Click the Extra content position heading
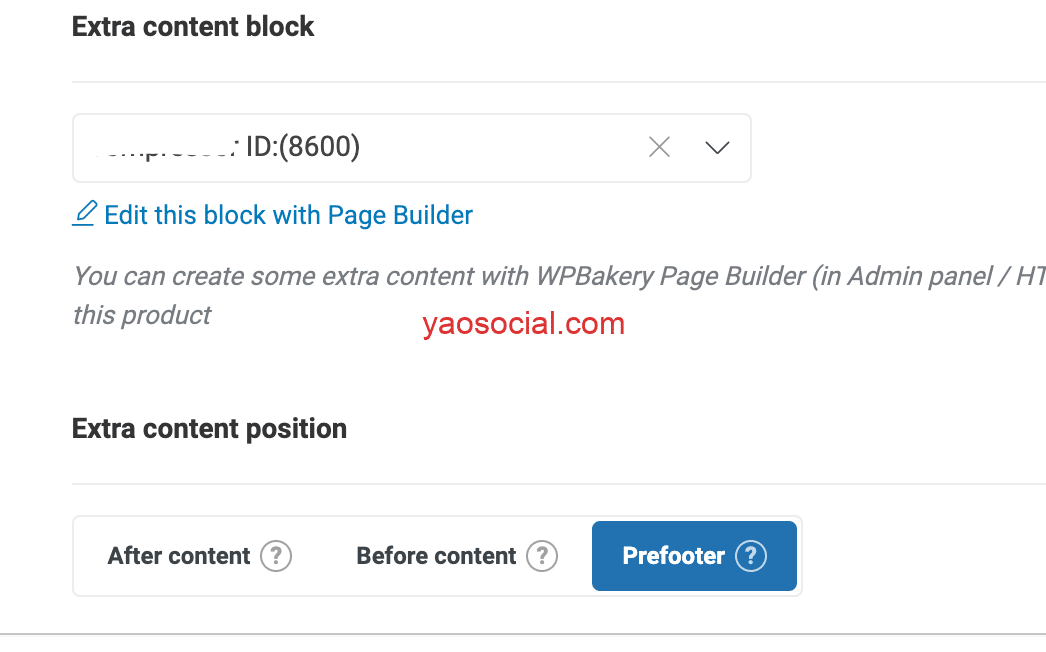This screenshot has height=652, width=1046. 209,429
